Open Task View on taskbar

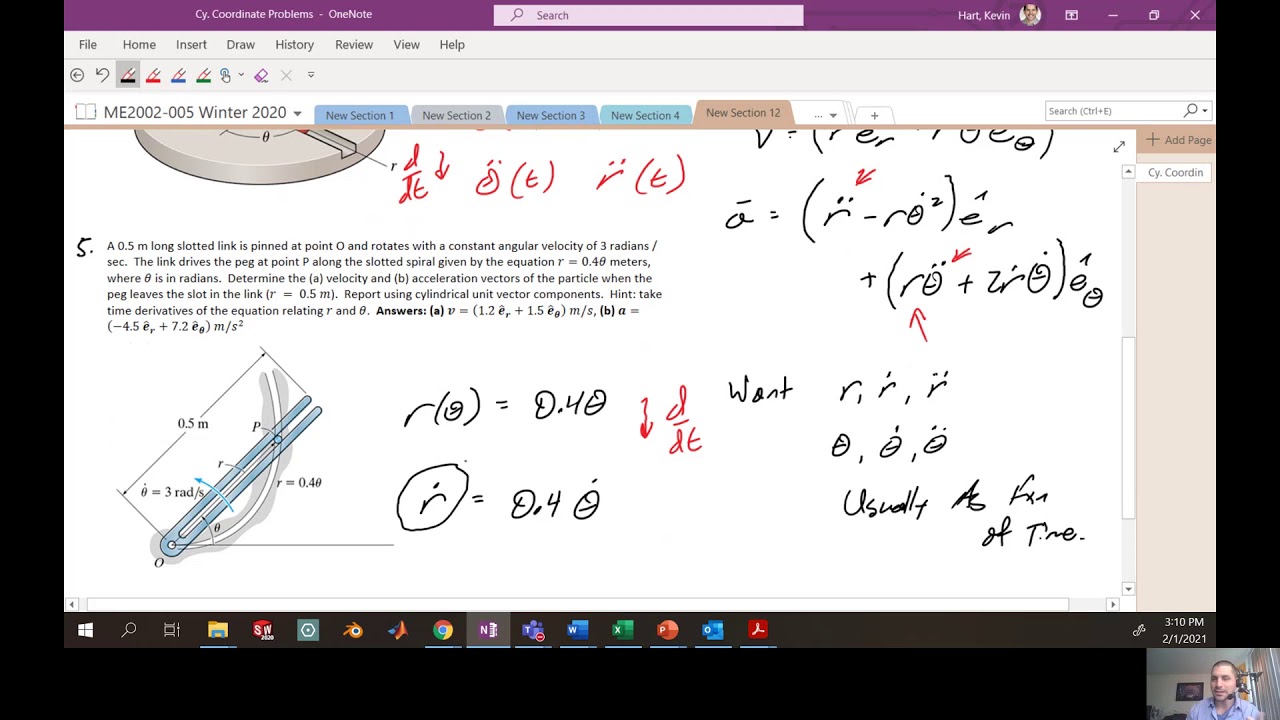click(x=172, y=630)
